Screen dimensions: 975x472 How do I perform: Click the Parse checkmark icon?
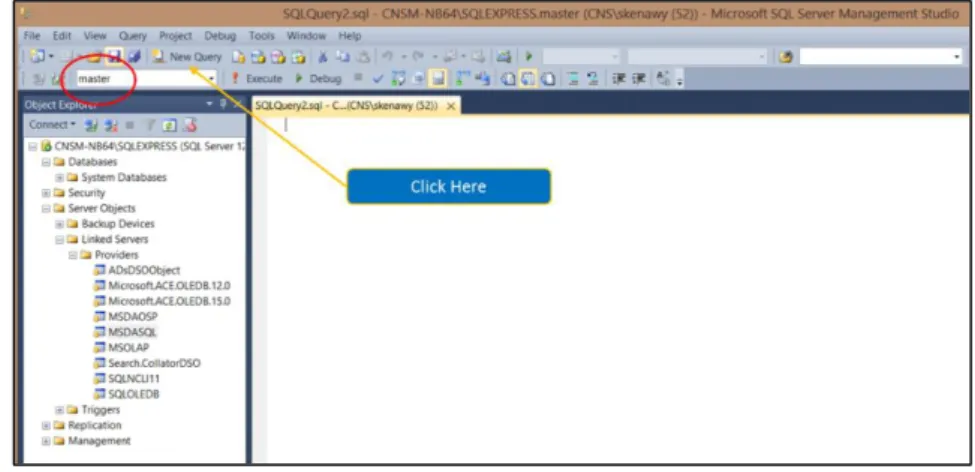(377, 78)
